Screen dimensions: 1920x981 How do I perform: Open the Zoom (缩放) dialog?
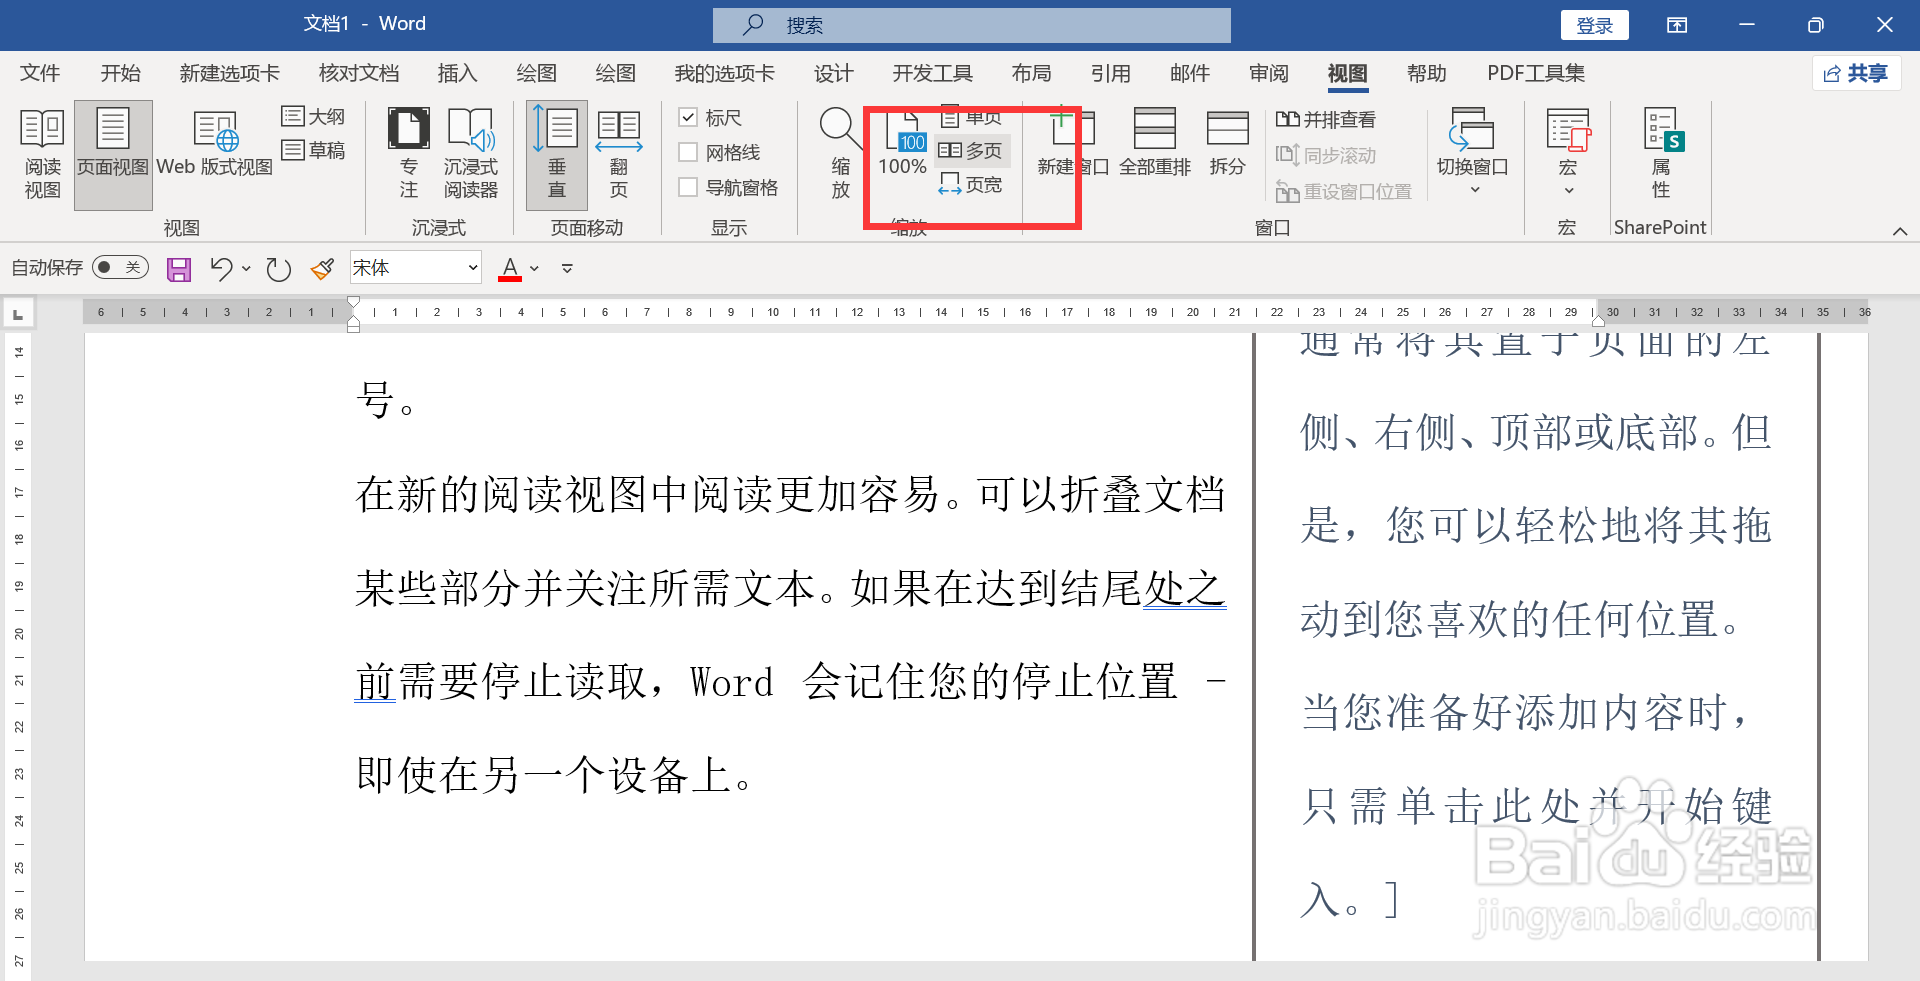pyautogui.click(x=840, y=155)
